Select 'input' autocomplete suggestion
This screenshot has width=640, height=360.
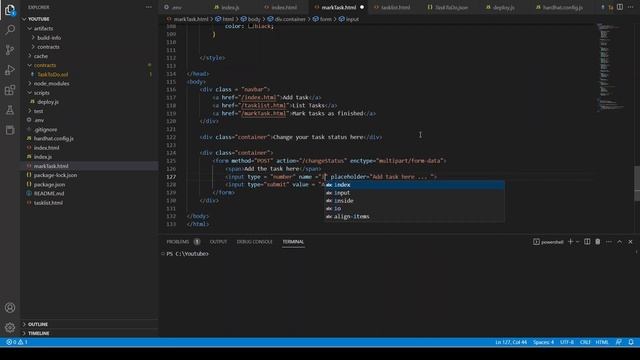coord(414,193)
